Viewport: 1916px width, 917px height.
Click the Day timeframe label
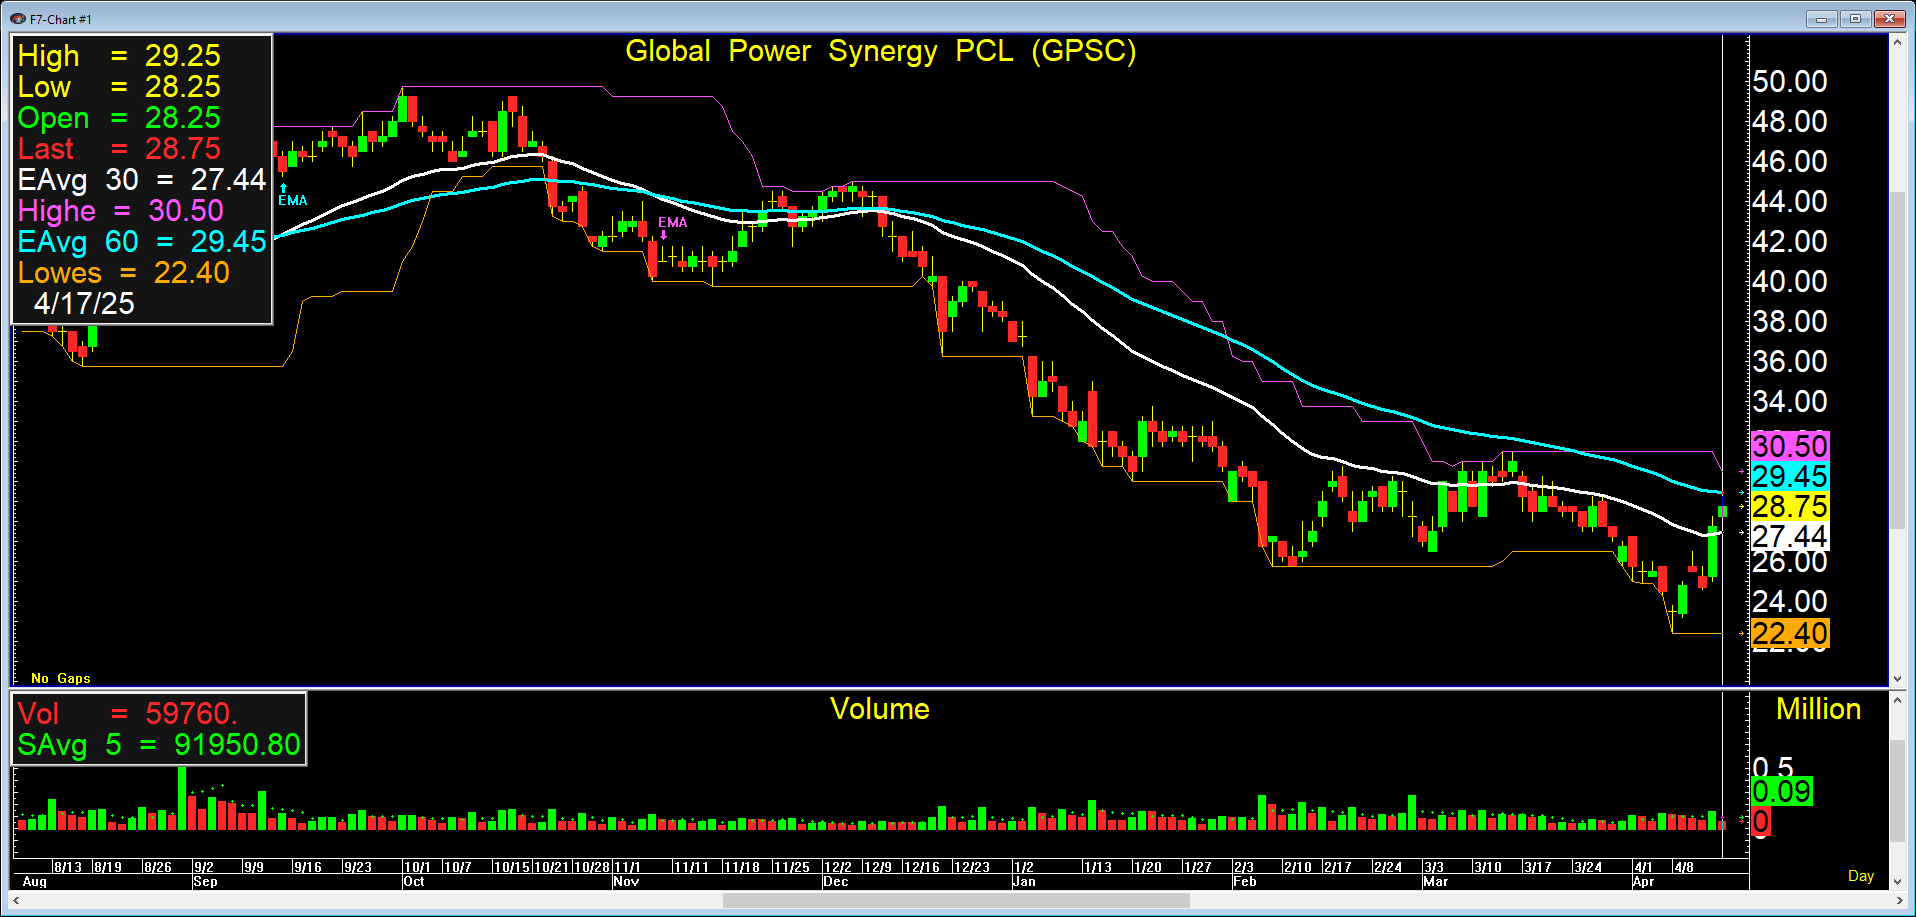(x=1861, y=876)
